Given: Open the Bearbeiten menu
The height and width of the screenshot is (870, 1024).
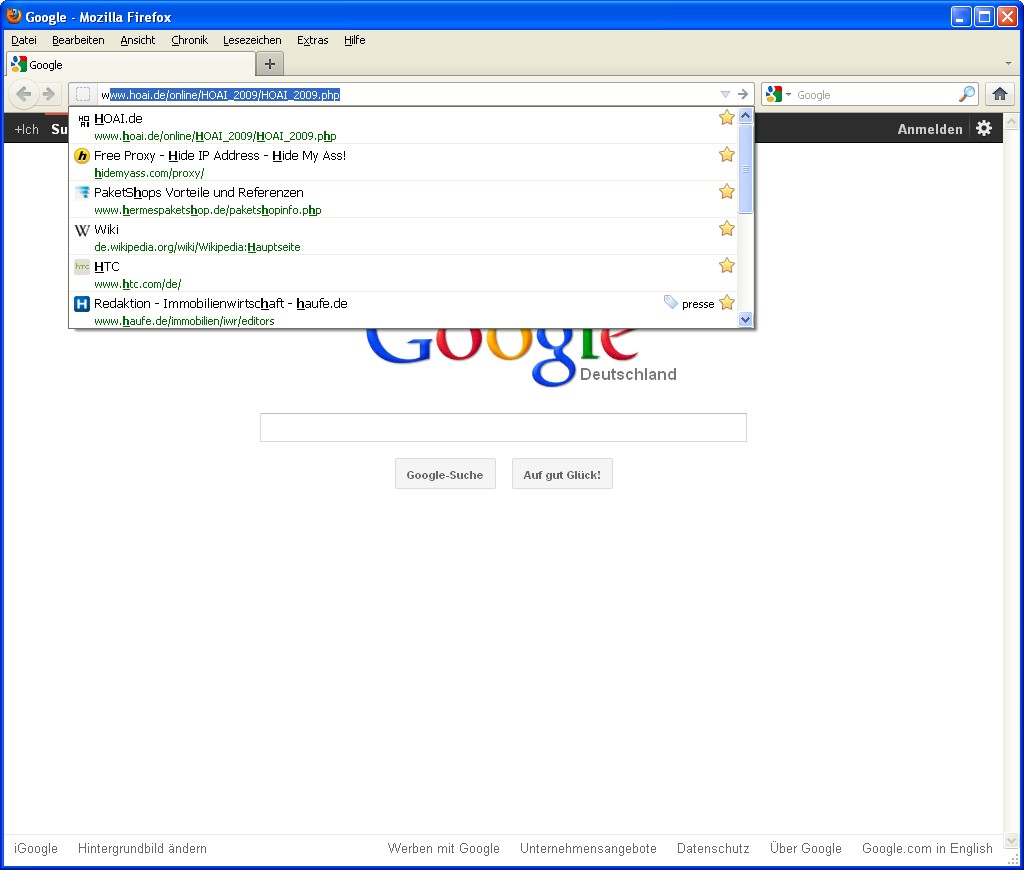Looking at the screenshot, I should pyautogui.click(x=78, y=40).
